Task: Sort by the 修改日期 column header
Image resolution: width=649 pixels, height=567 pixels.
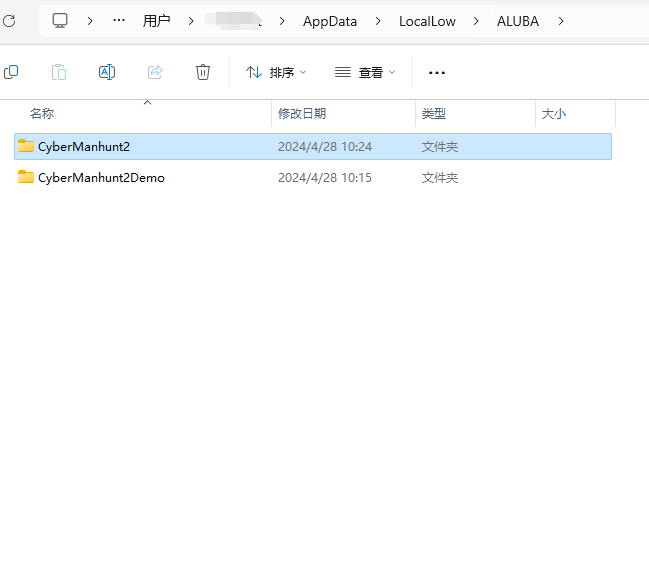Action: pyautogui.click(x=302, y=113)
